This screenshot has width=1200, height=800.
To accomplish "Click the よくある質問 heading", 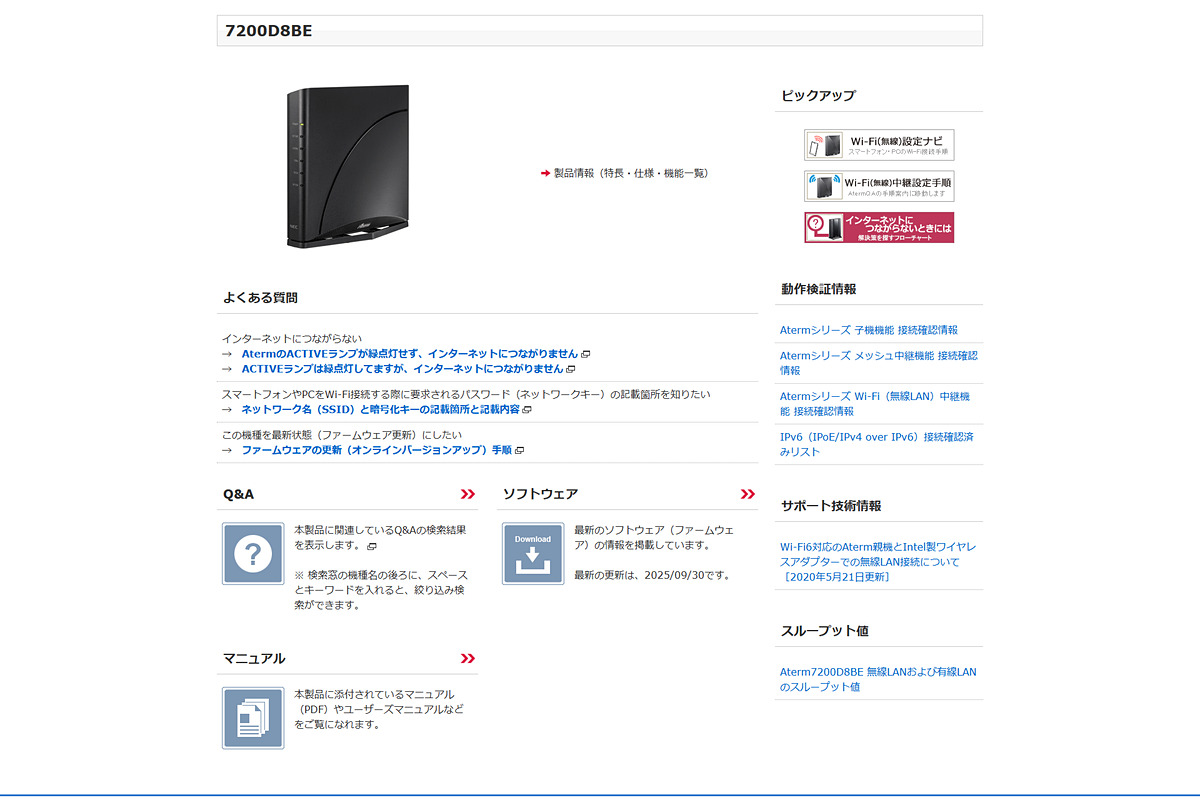I will click(x=260, y=298).
